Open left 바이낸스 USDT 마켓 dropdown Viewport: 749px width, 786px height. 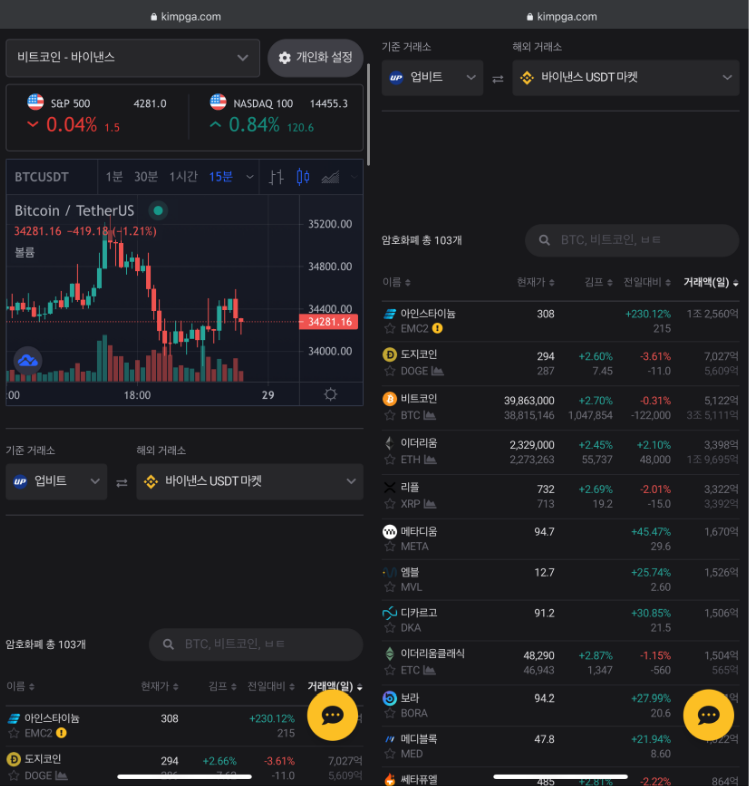tap(250, 481)
